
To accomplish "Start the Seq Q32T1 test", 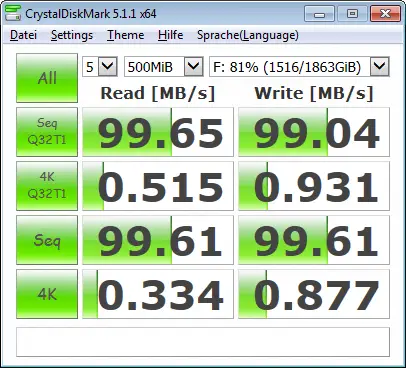I will coord(47,132).
